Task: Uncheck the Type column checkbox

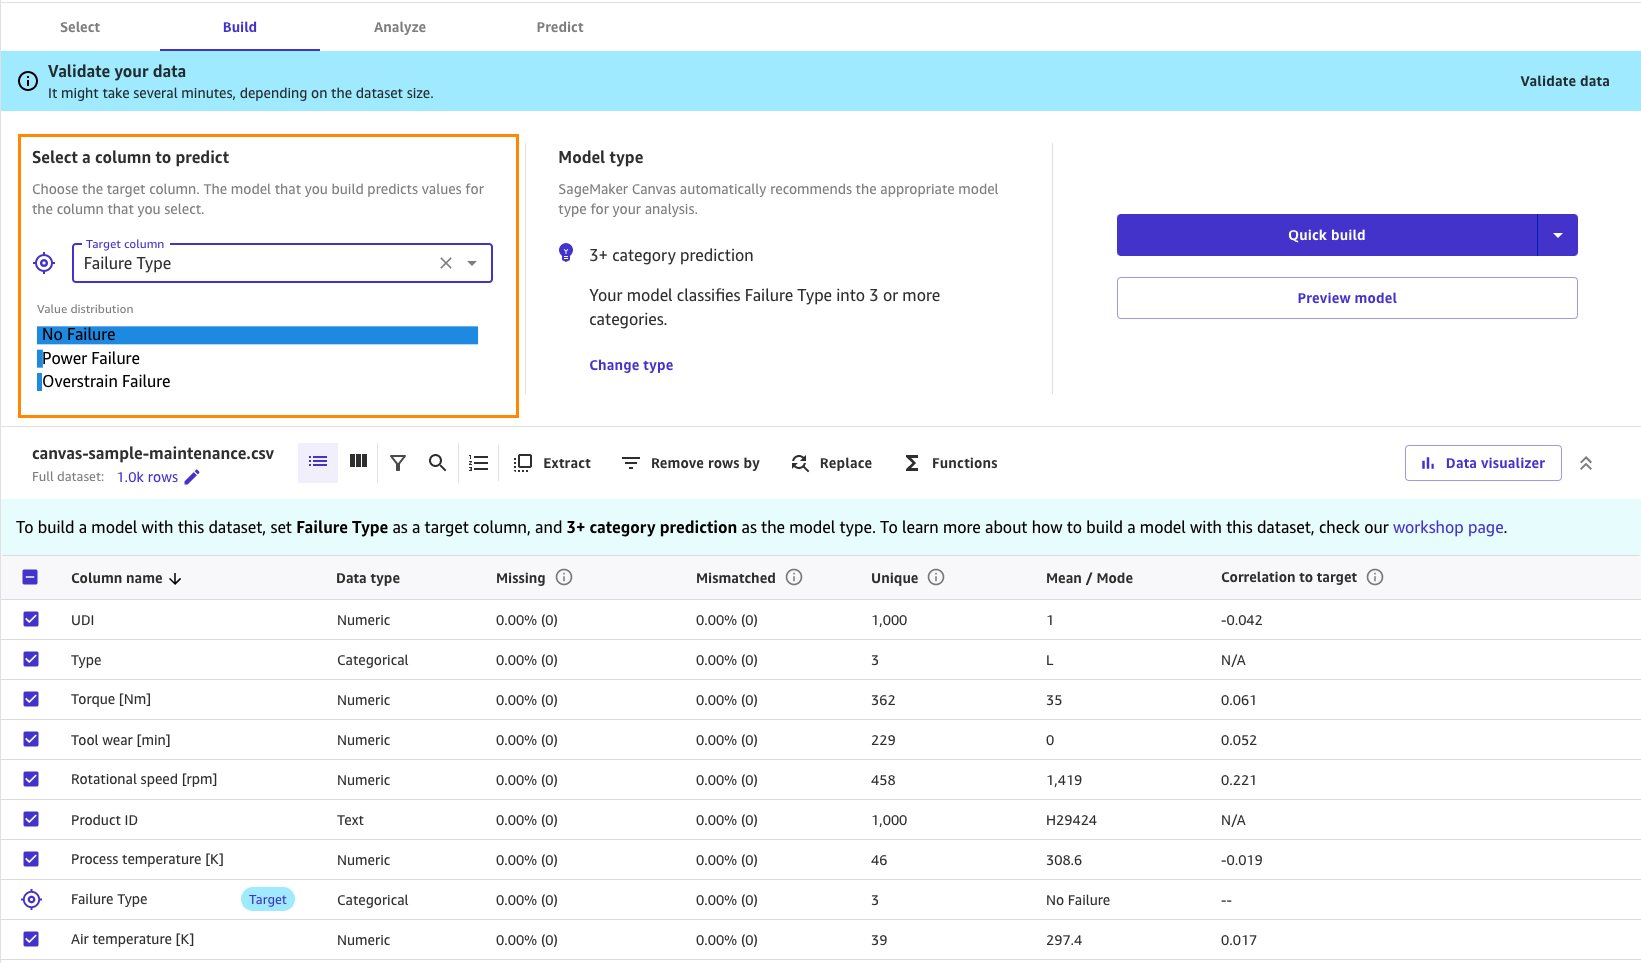Action: pos(31,659)
